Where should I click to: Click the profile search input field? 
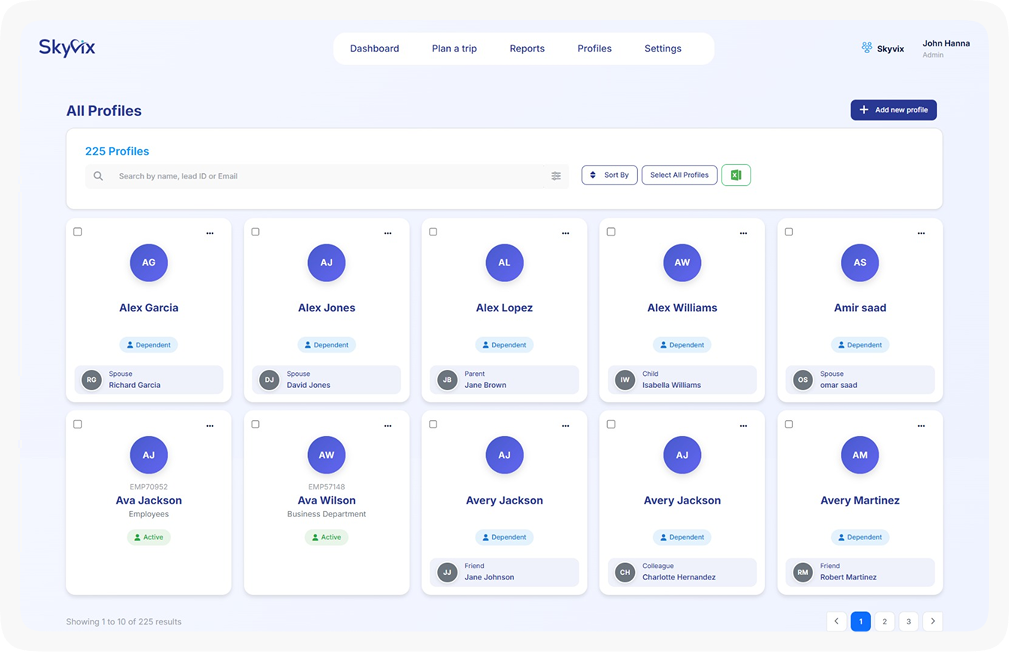330,176
